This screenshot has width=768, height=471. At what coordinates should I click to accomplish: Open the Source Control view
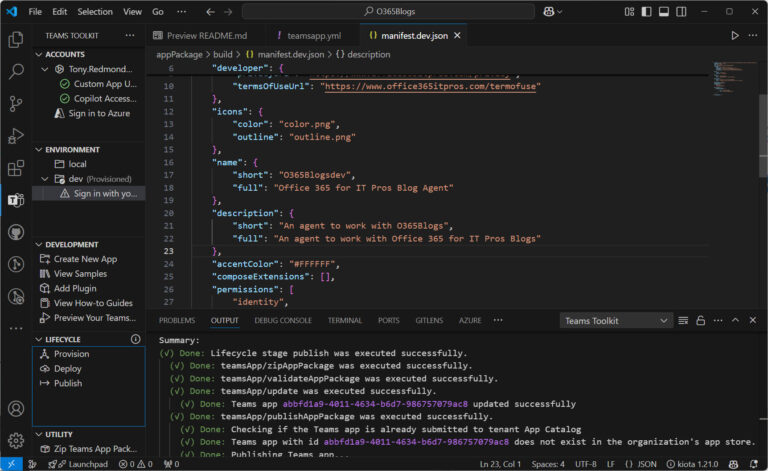coord(16,104)
